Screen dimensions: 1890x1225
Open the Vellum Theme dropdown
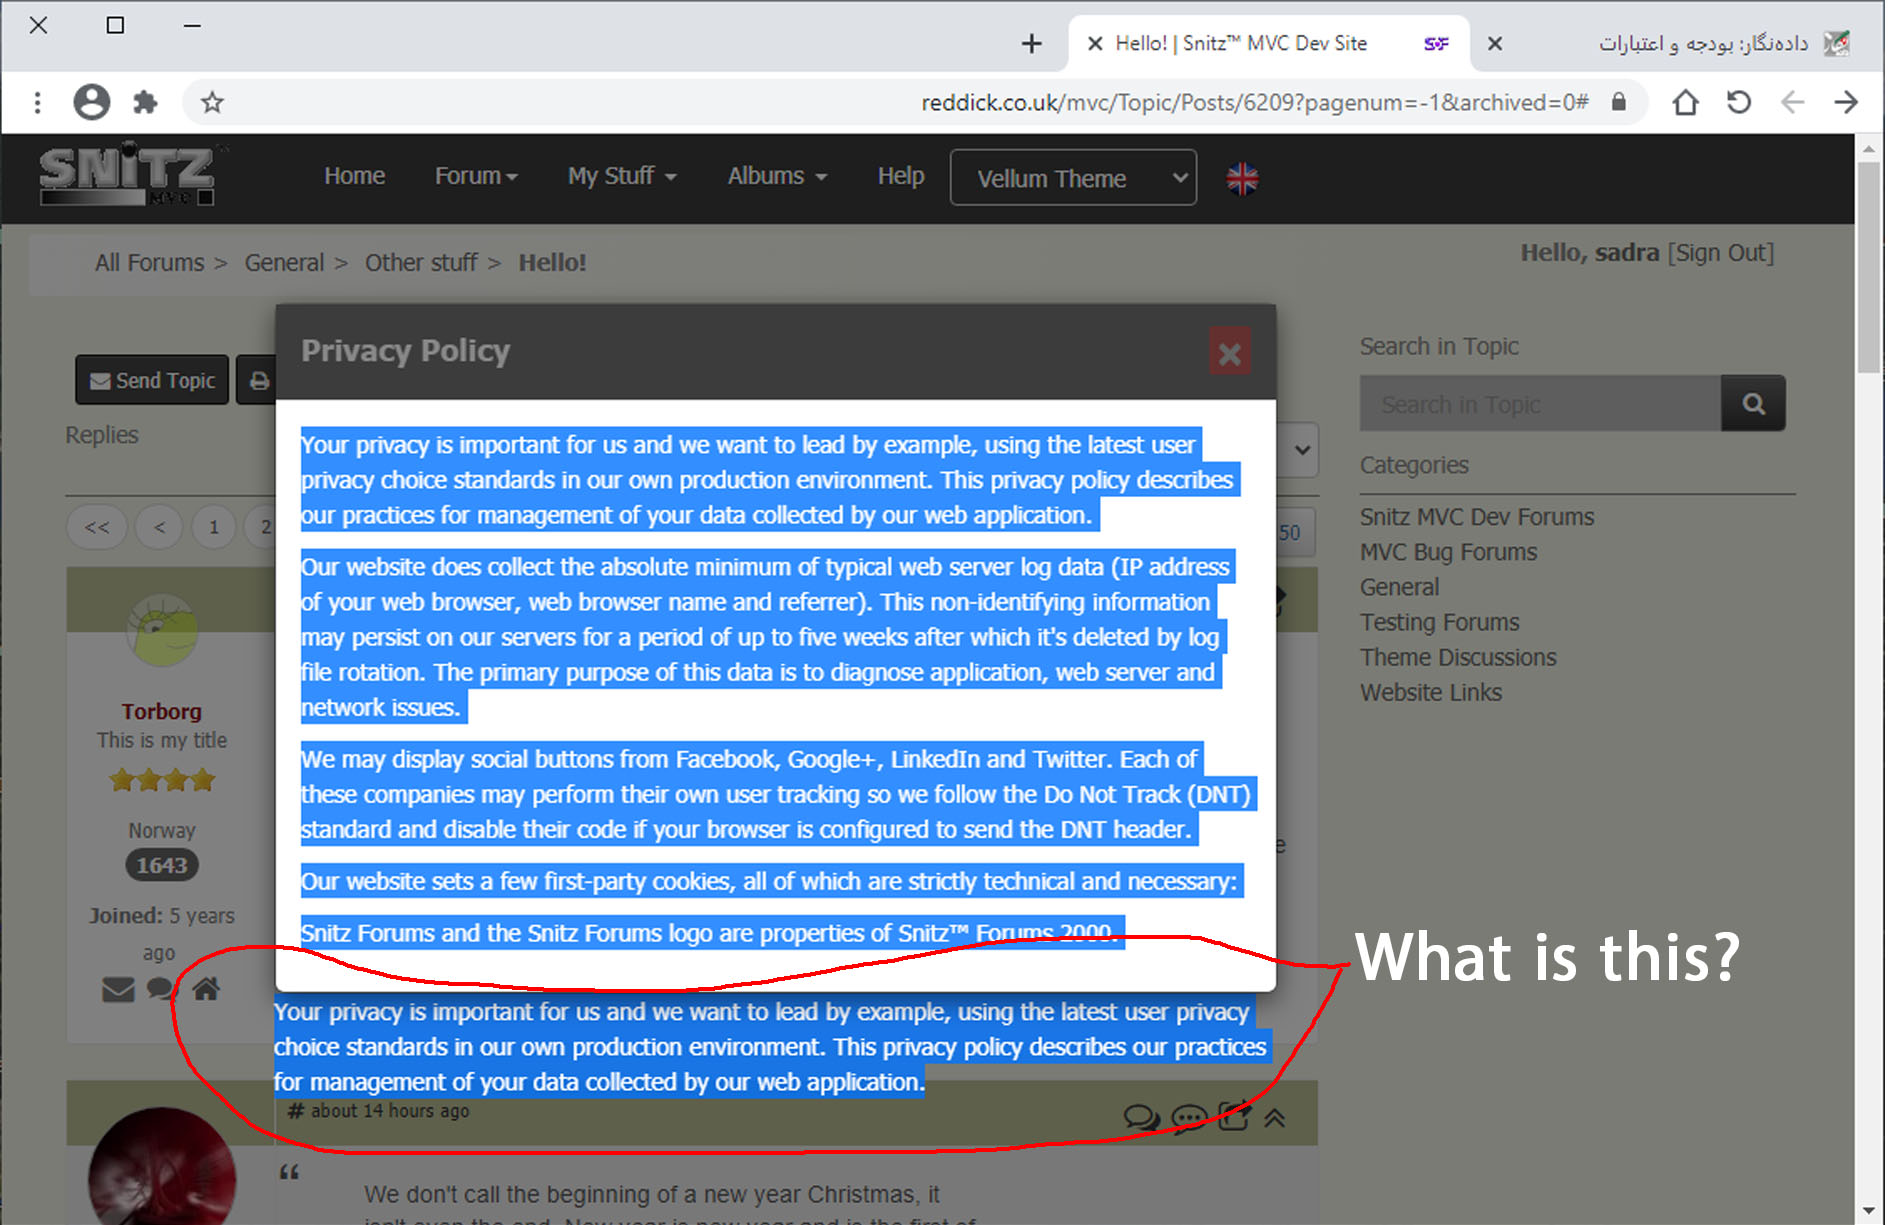point(1073,178)
